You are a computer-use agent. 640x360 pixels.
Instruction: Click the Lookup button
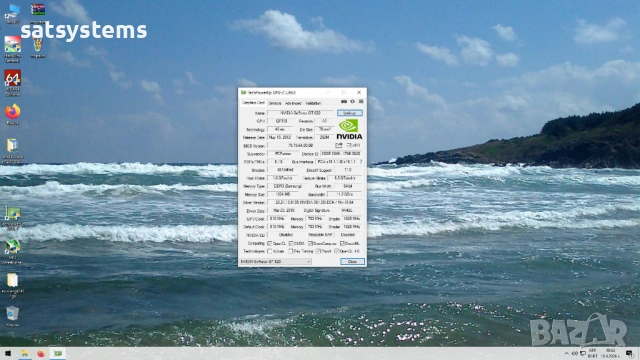(350, 113)
